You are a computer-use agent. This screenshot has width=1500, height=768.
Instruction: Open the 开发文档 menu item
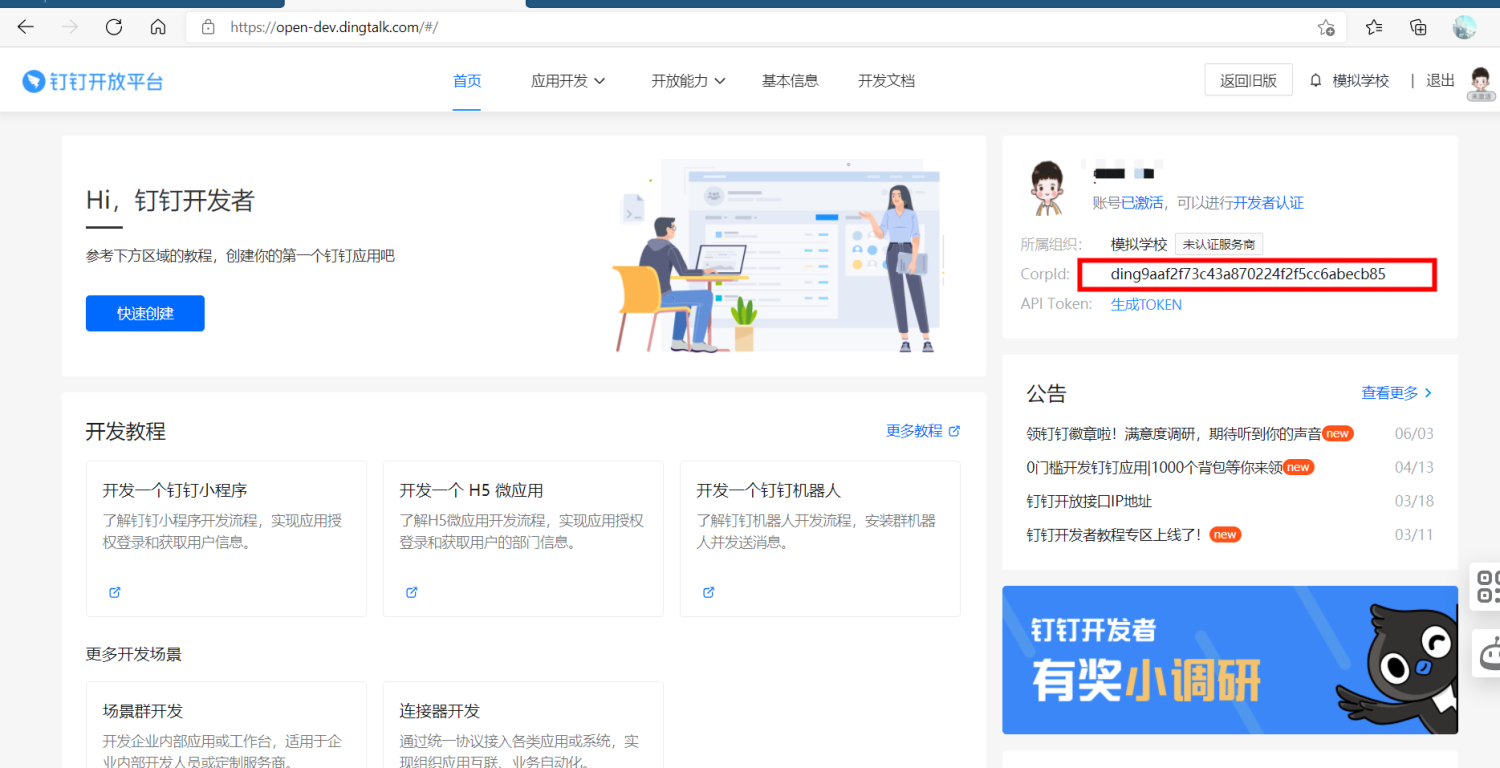point(886,81)
